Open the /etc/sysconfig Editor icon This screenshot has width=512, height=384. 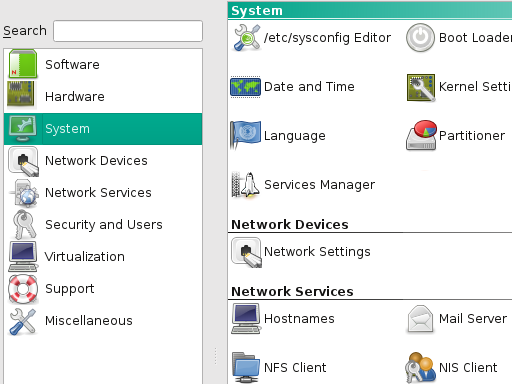point(247,37)
